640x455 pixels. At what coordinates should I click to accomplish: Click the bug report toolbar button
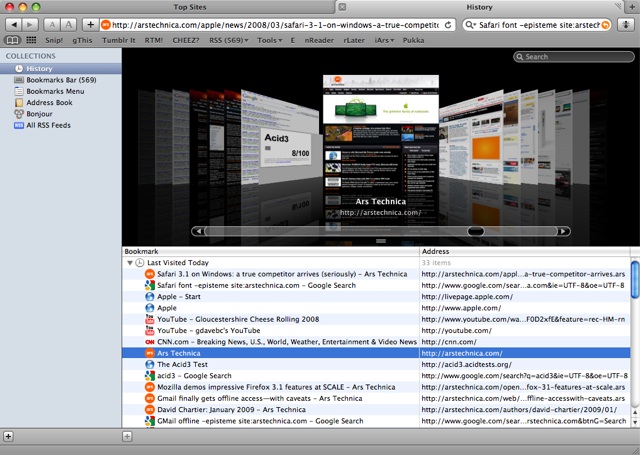click(626, 25)
